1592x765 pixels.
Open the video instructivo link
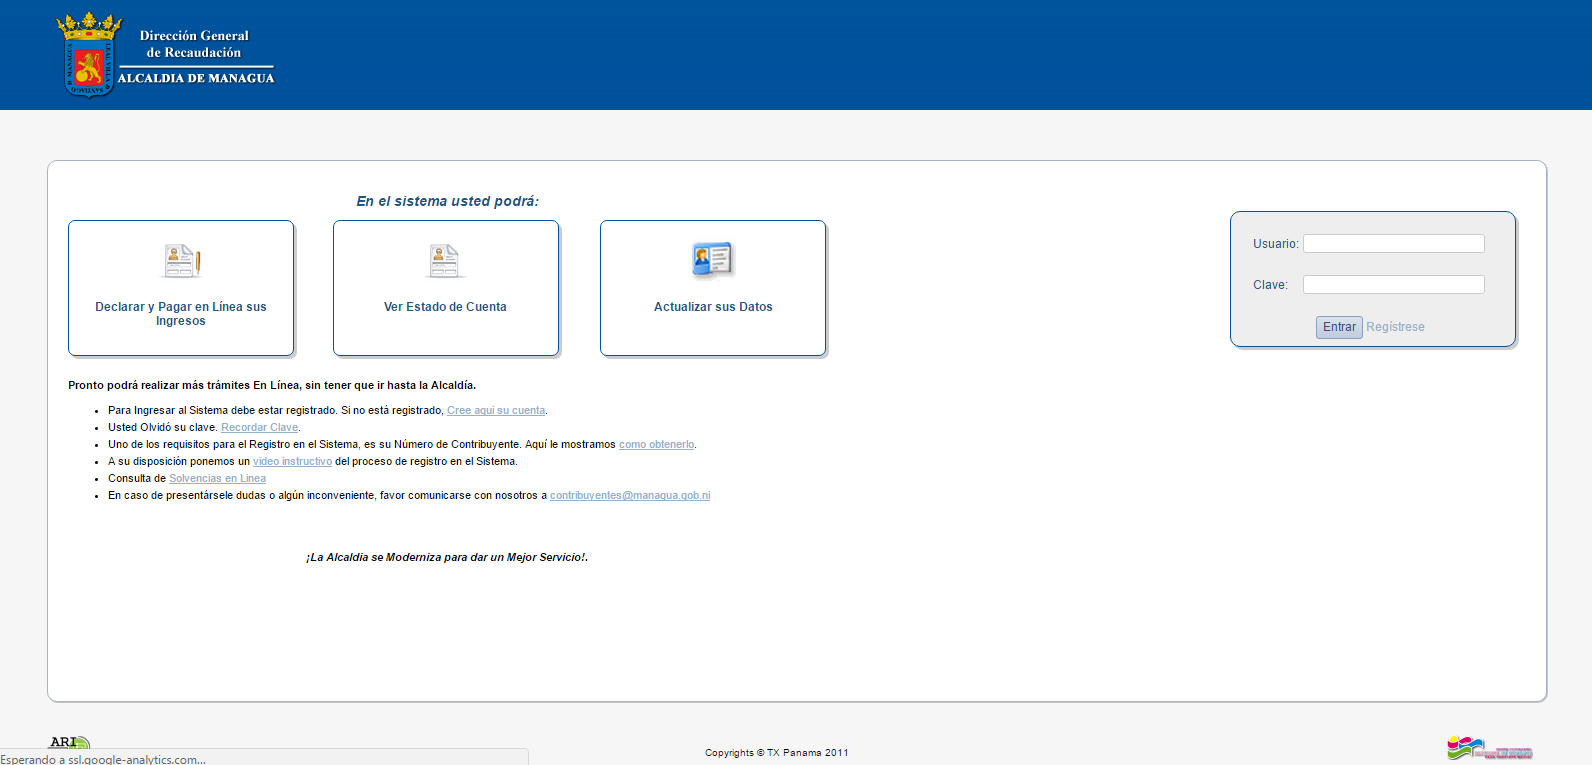pyautogui.click(x=292, y=462)
